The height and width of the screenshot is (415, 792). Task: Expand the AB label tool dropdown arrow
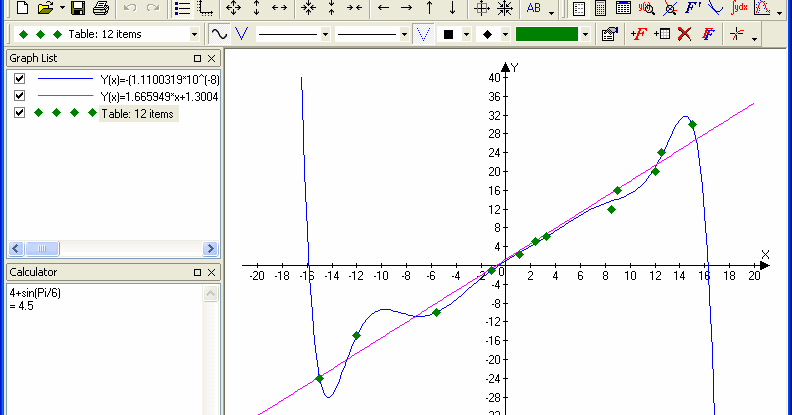tap(551, 11)
